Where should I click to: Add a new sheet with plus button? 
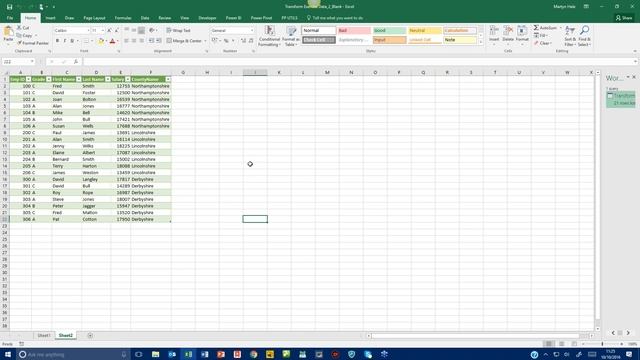[x=90, y=336]
